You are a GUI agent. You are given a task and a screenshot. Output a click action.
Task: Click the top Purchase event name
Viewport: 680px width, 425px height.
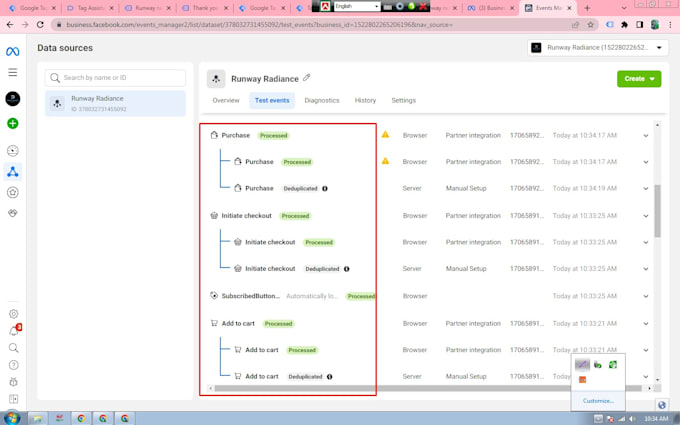(x=235, y=135)
